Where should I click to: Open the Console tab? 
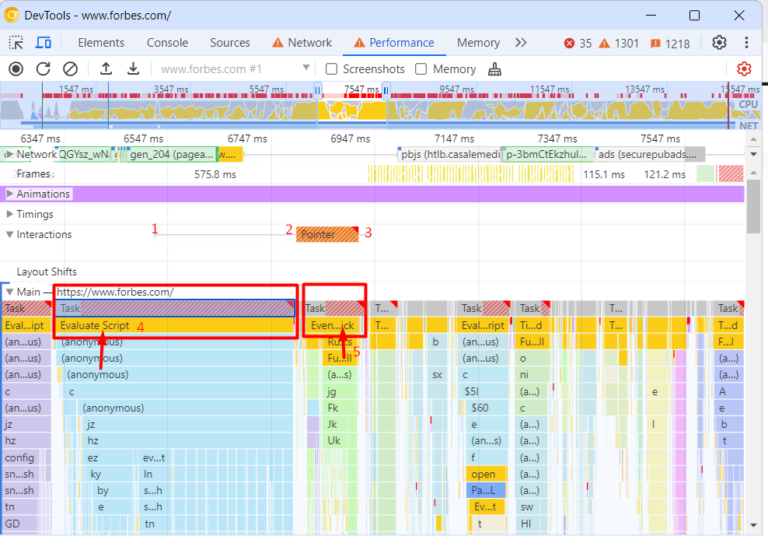[167, 43]
